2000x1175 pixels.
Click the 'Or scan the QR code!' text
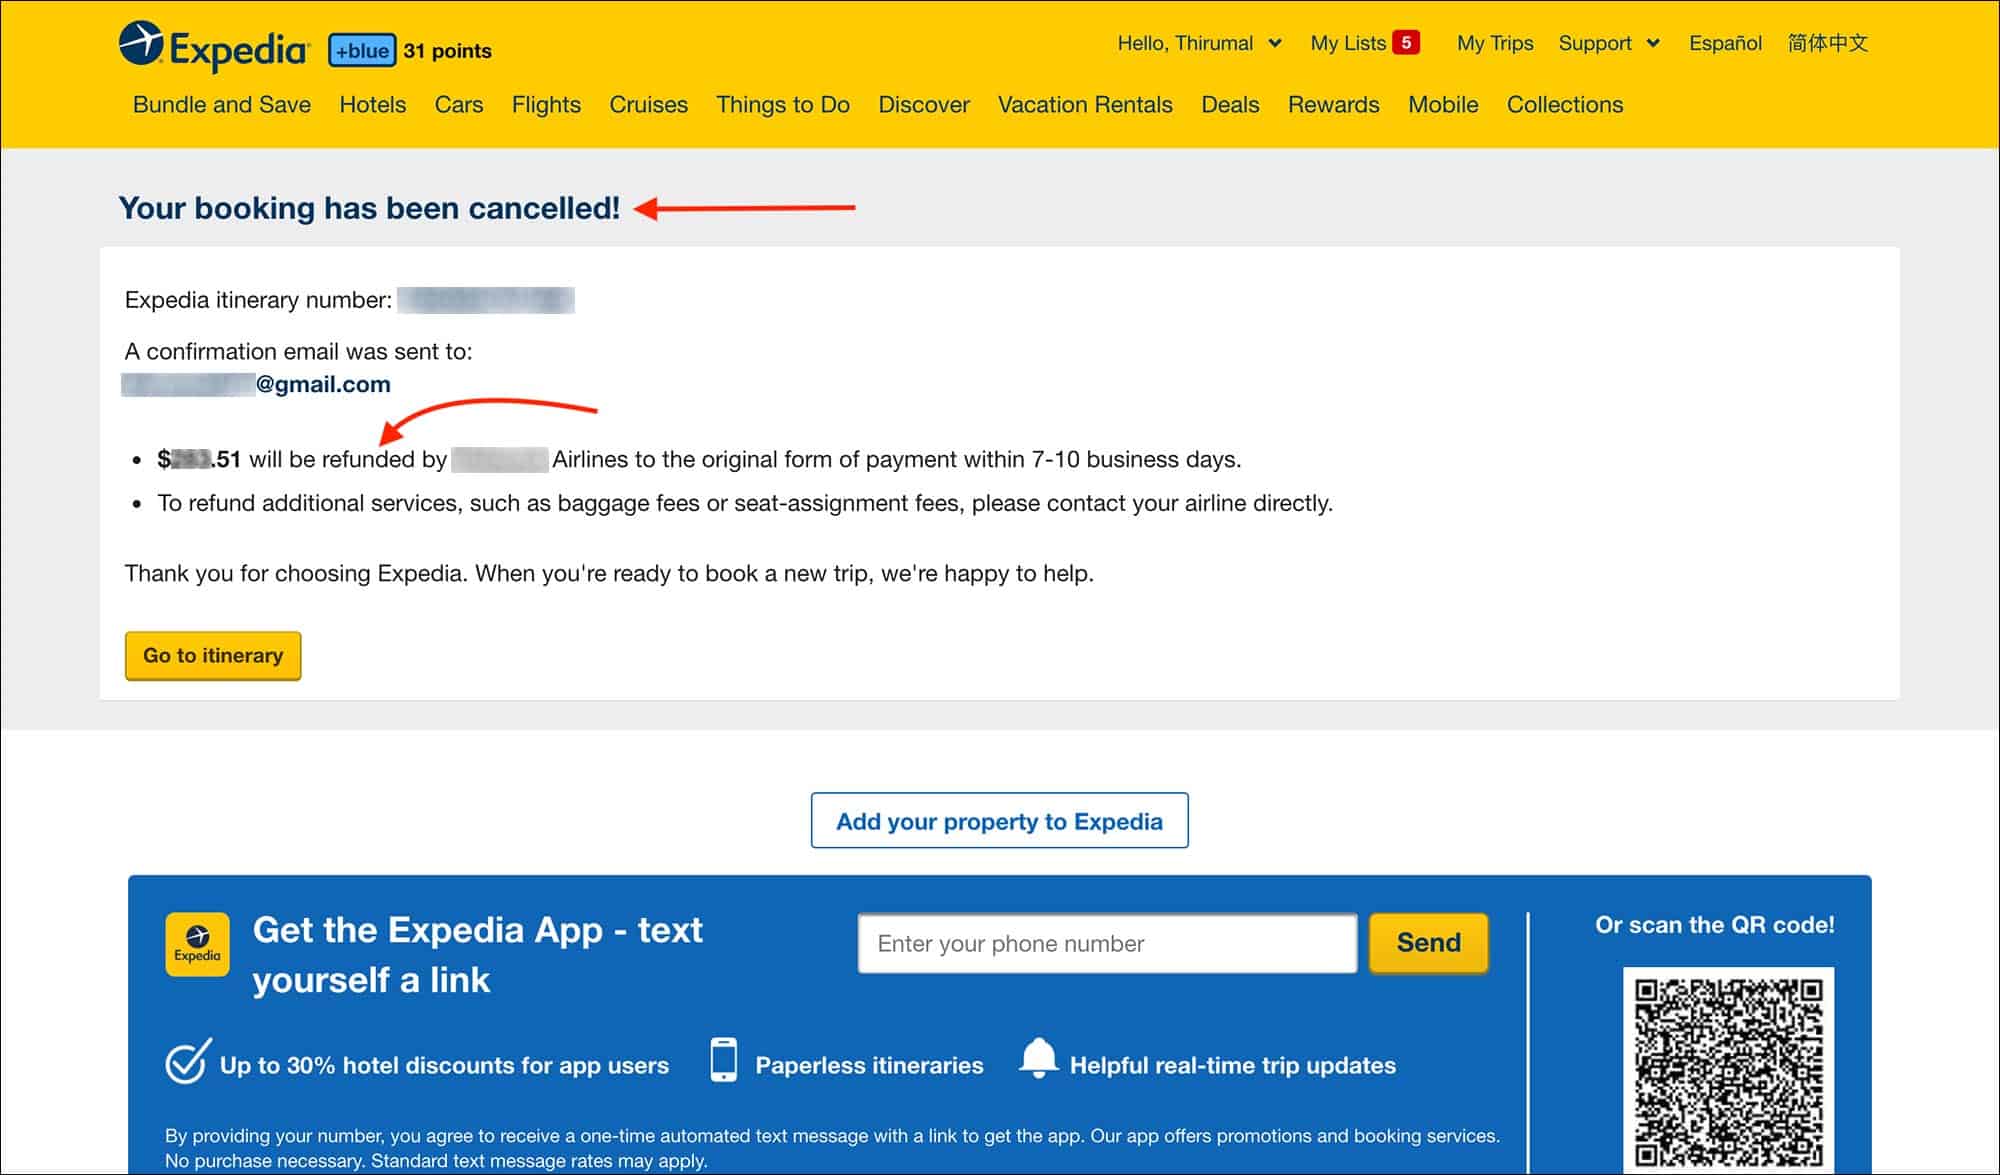pos(1715,925)
